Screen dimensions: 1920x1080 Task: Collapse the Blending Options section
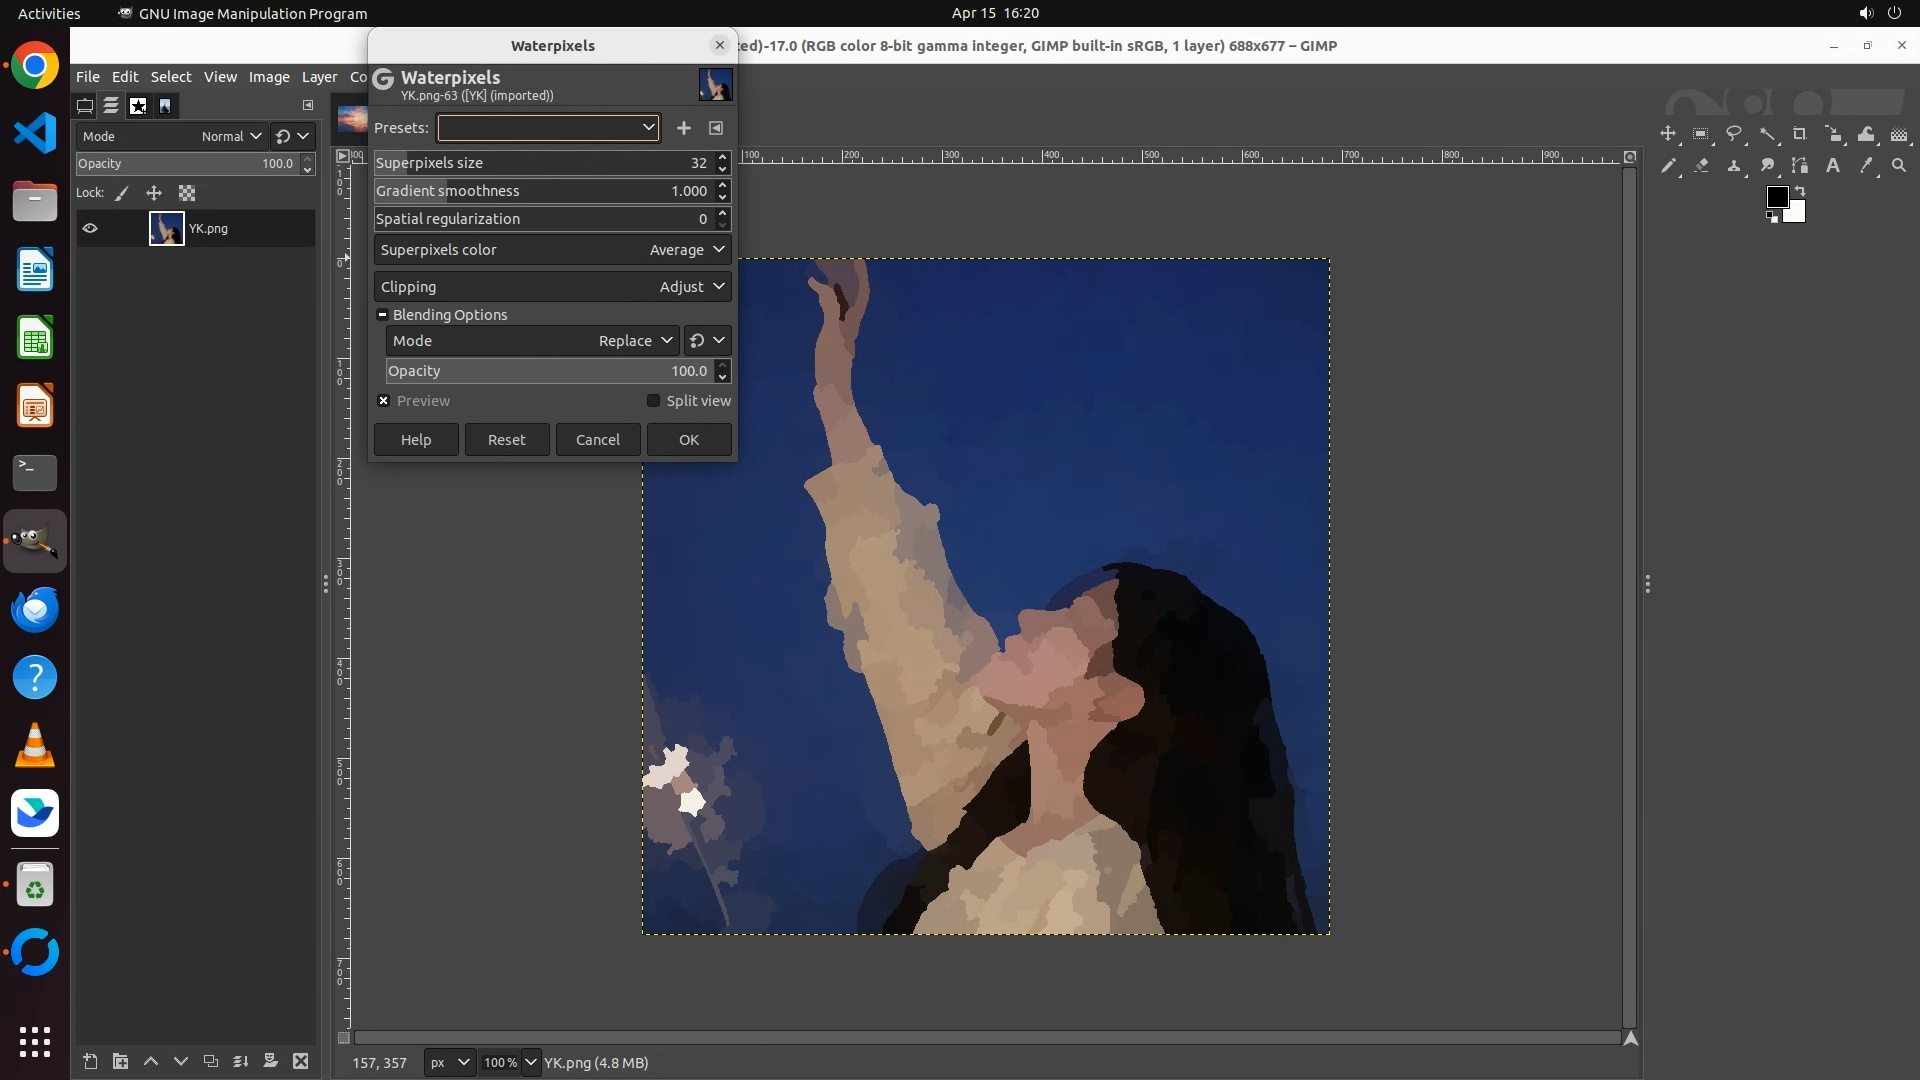point(382,315)
